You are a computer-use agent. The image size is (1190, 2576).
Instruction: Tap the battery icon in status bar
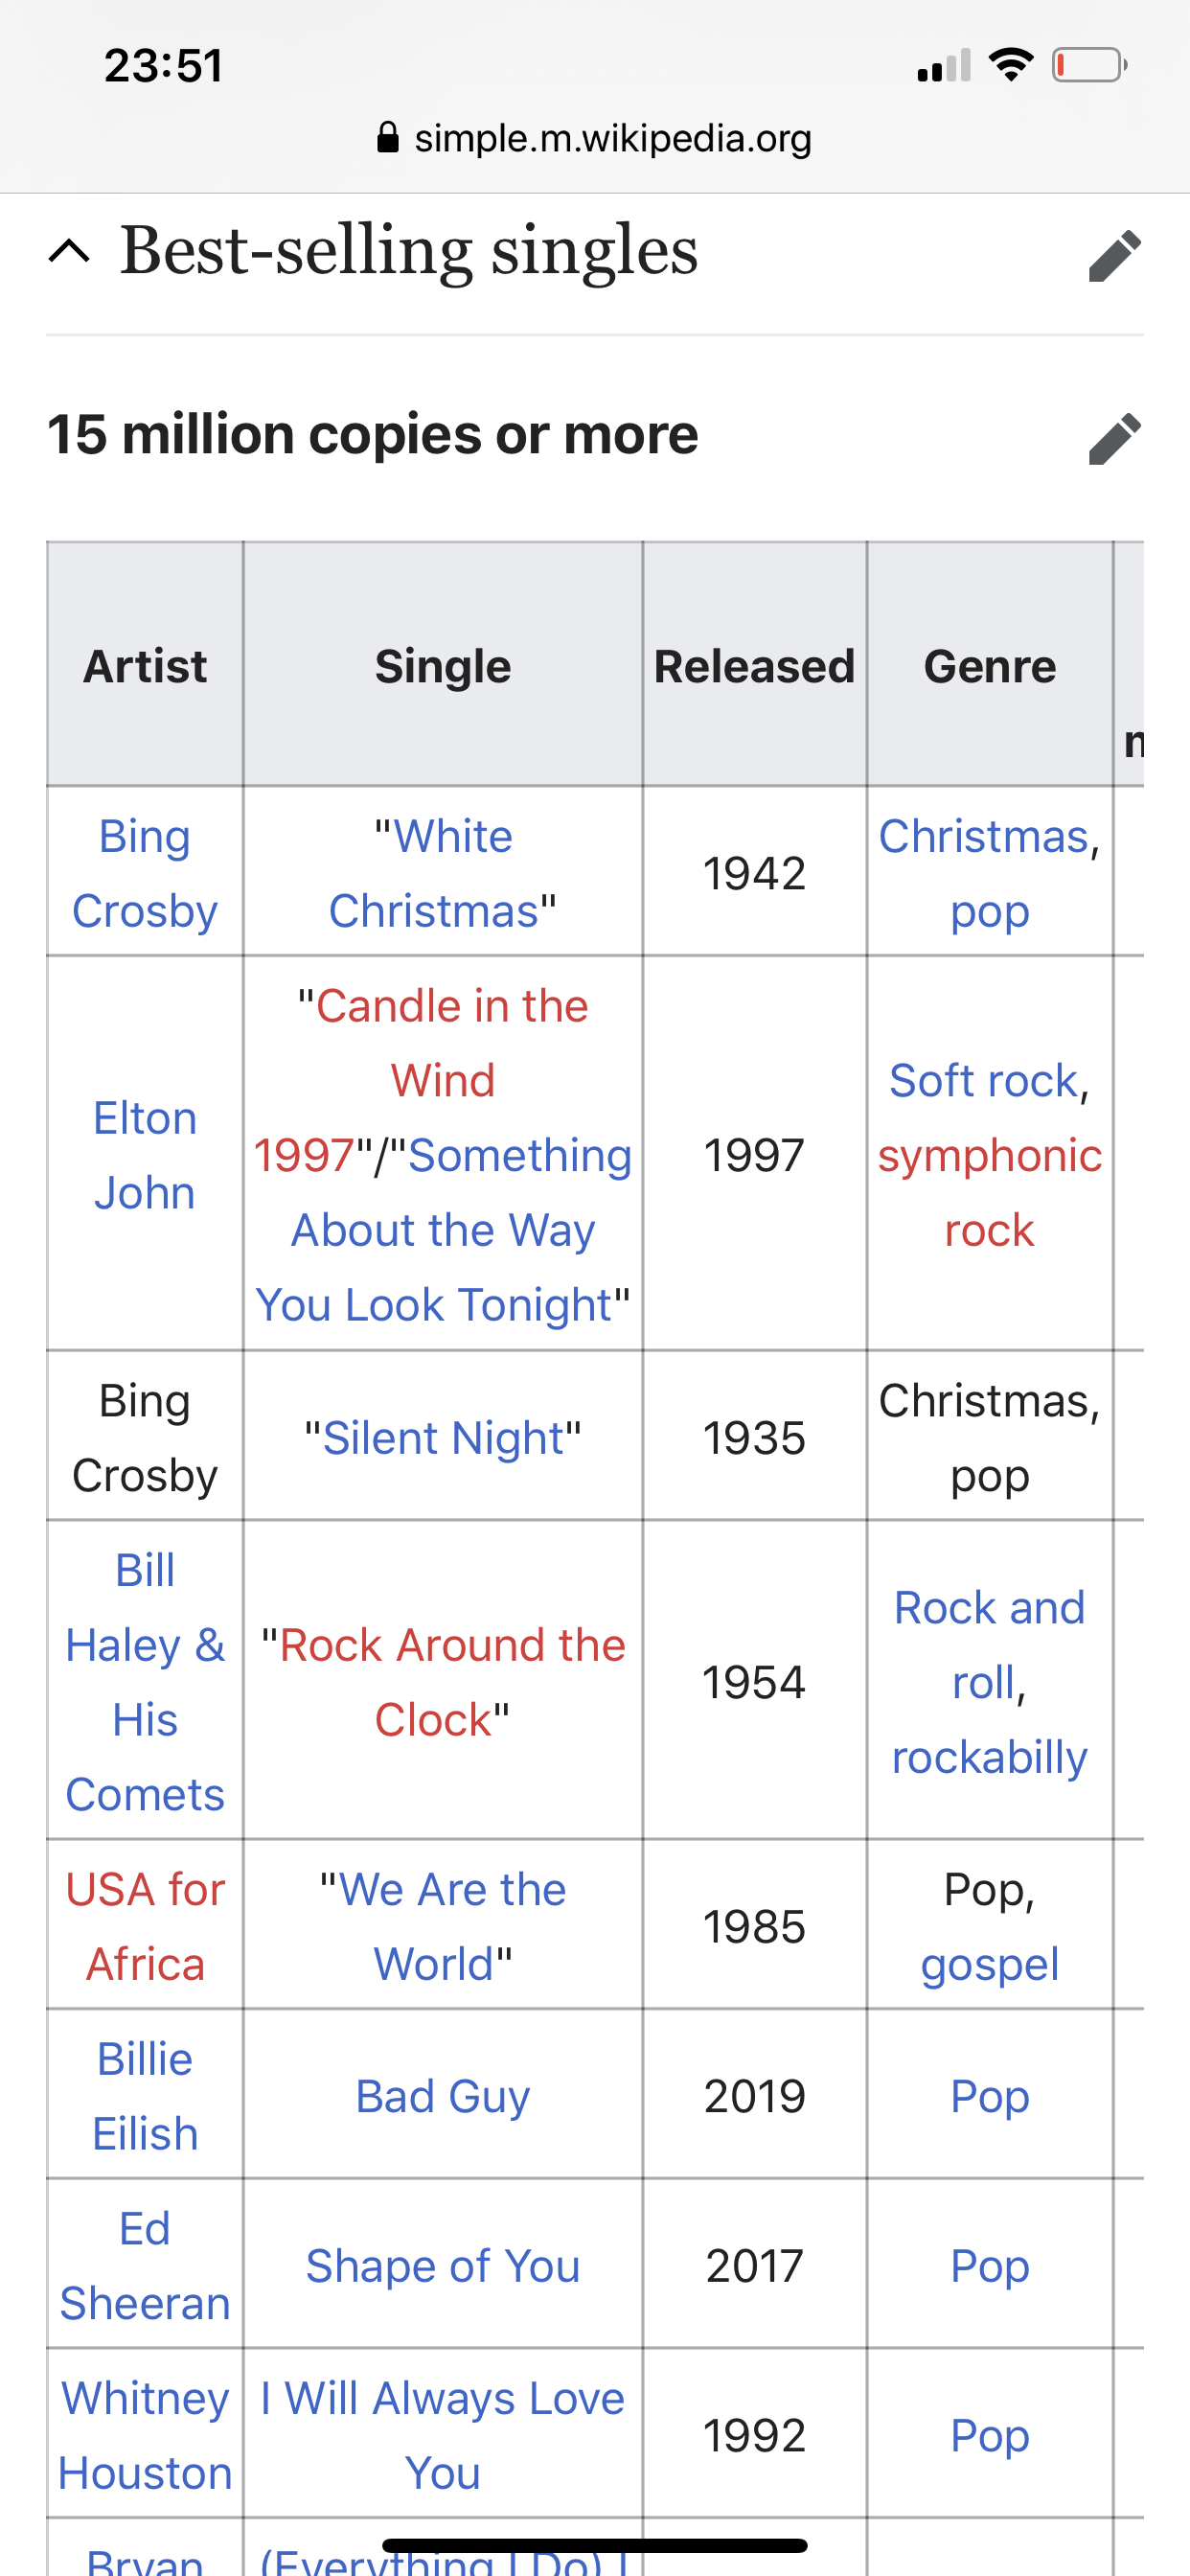click(x=1089, y=65)
